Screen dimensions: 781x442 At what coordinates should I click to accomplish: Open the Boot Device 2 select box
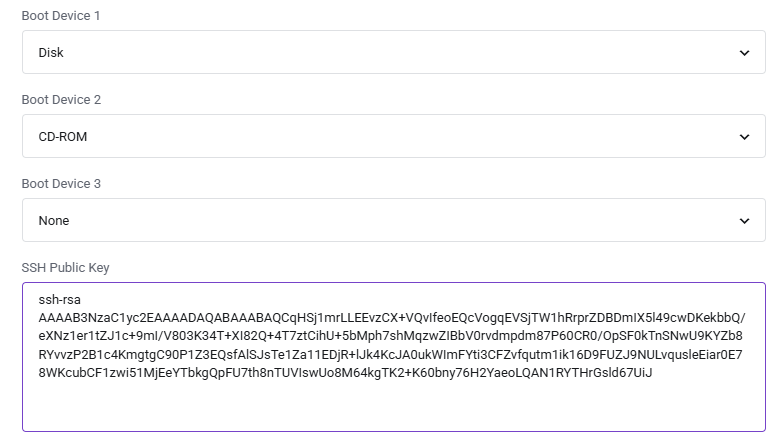pyautogui.click(x=393, y=136)
